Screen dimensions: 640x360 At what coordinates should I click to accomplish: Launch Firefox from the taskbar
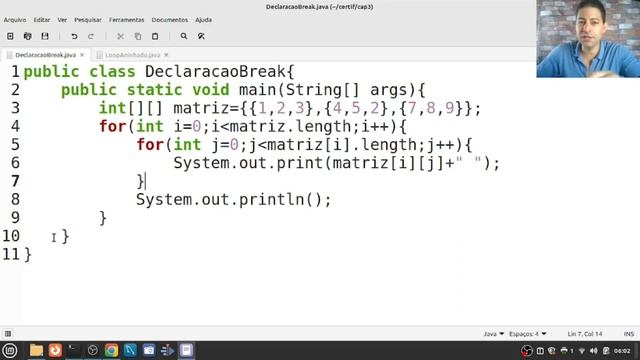[55, 350]
